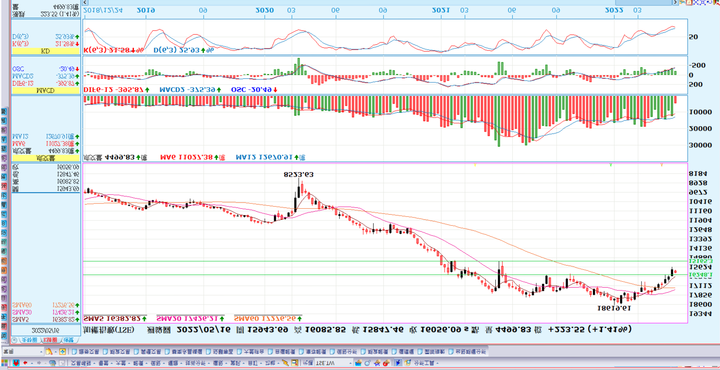Open the TSE.TW symbol combo box
The height and width of the screenshot is (370, 720).
pos(334,363)
